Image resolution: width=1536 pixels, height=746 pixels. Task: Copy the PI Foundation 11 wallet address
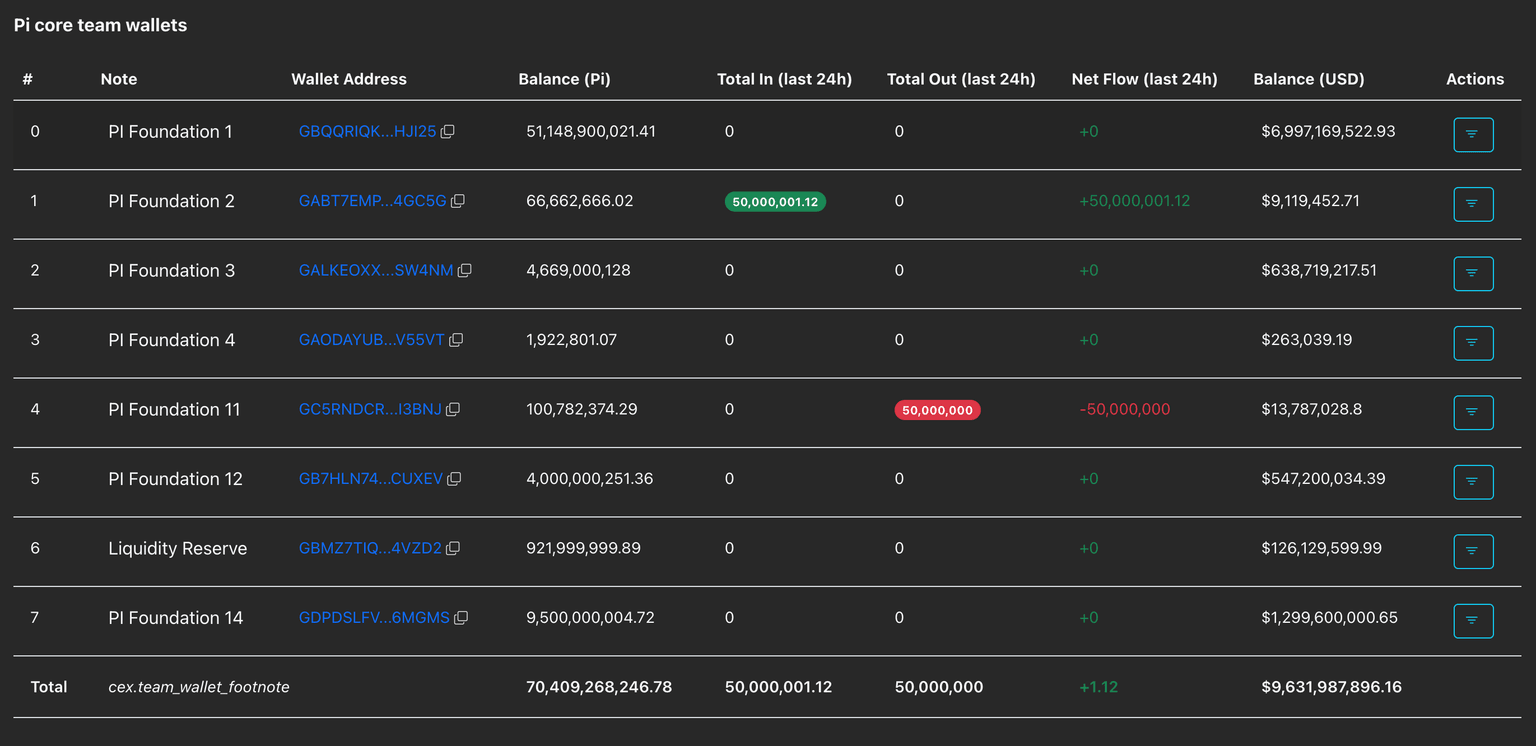coord(453,410)
